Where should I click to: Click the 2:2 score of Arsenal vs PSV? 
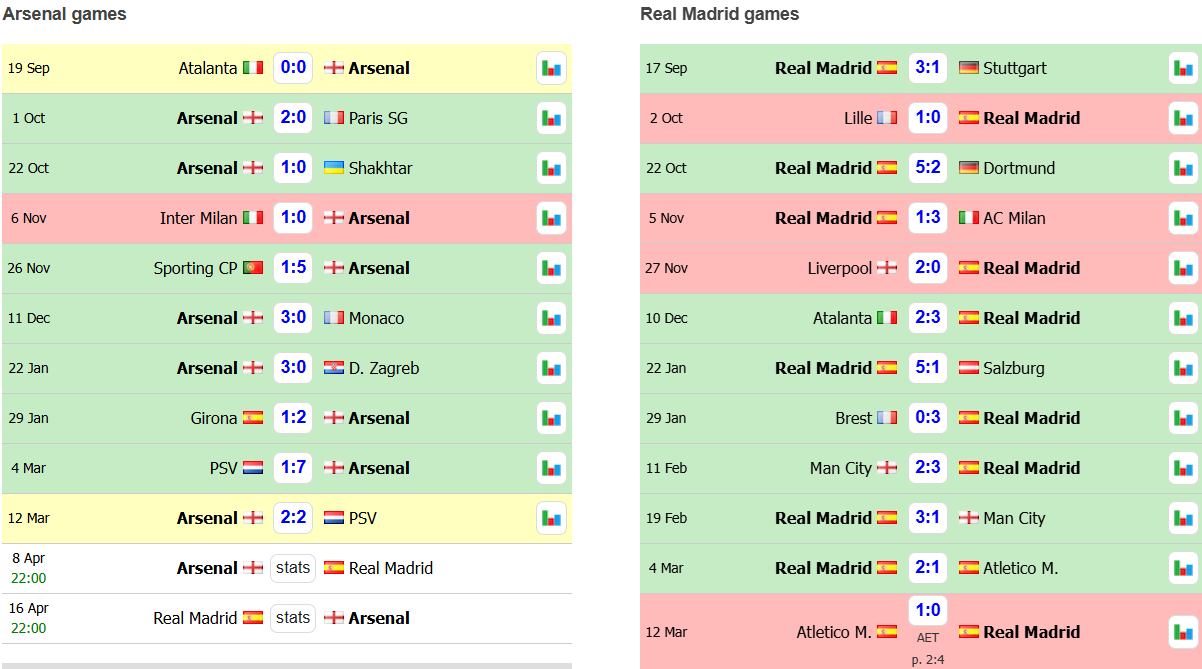tap(293, 518)
